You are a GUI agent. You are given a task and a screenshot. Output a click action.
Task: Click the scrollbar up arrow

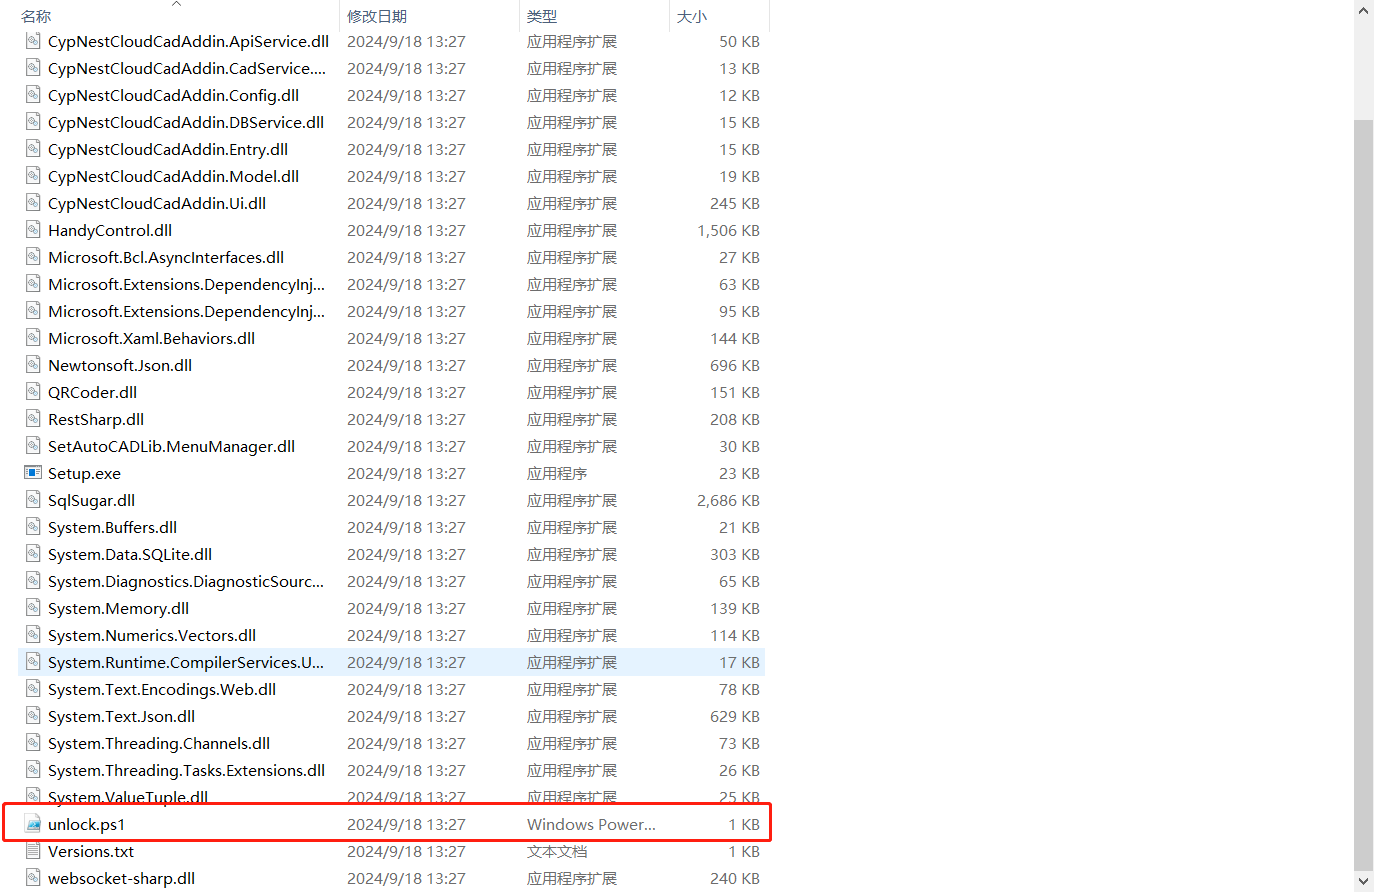tap(1364, 10)
